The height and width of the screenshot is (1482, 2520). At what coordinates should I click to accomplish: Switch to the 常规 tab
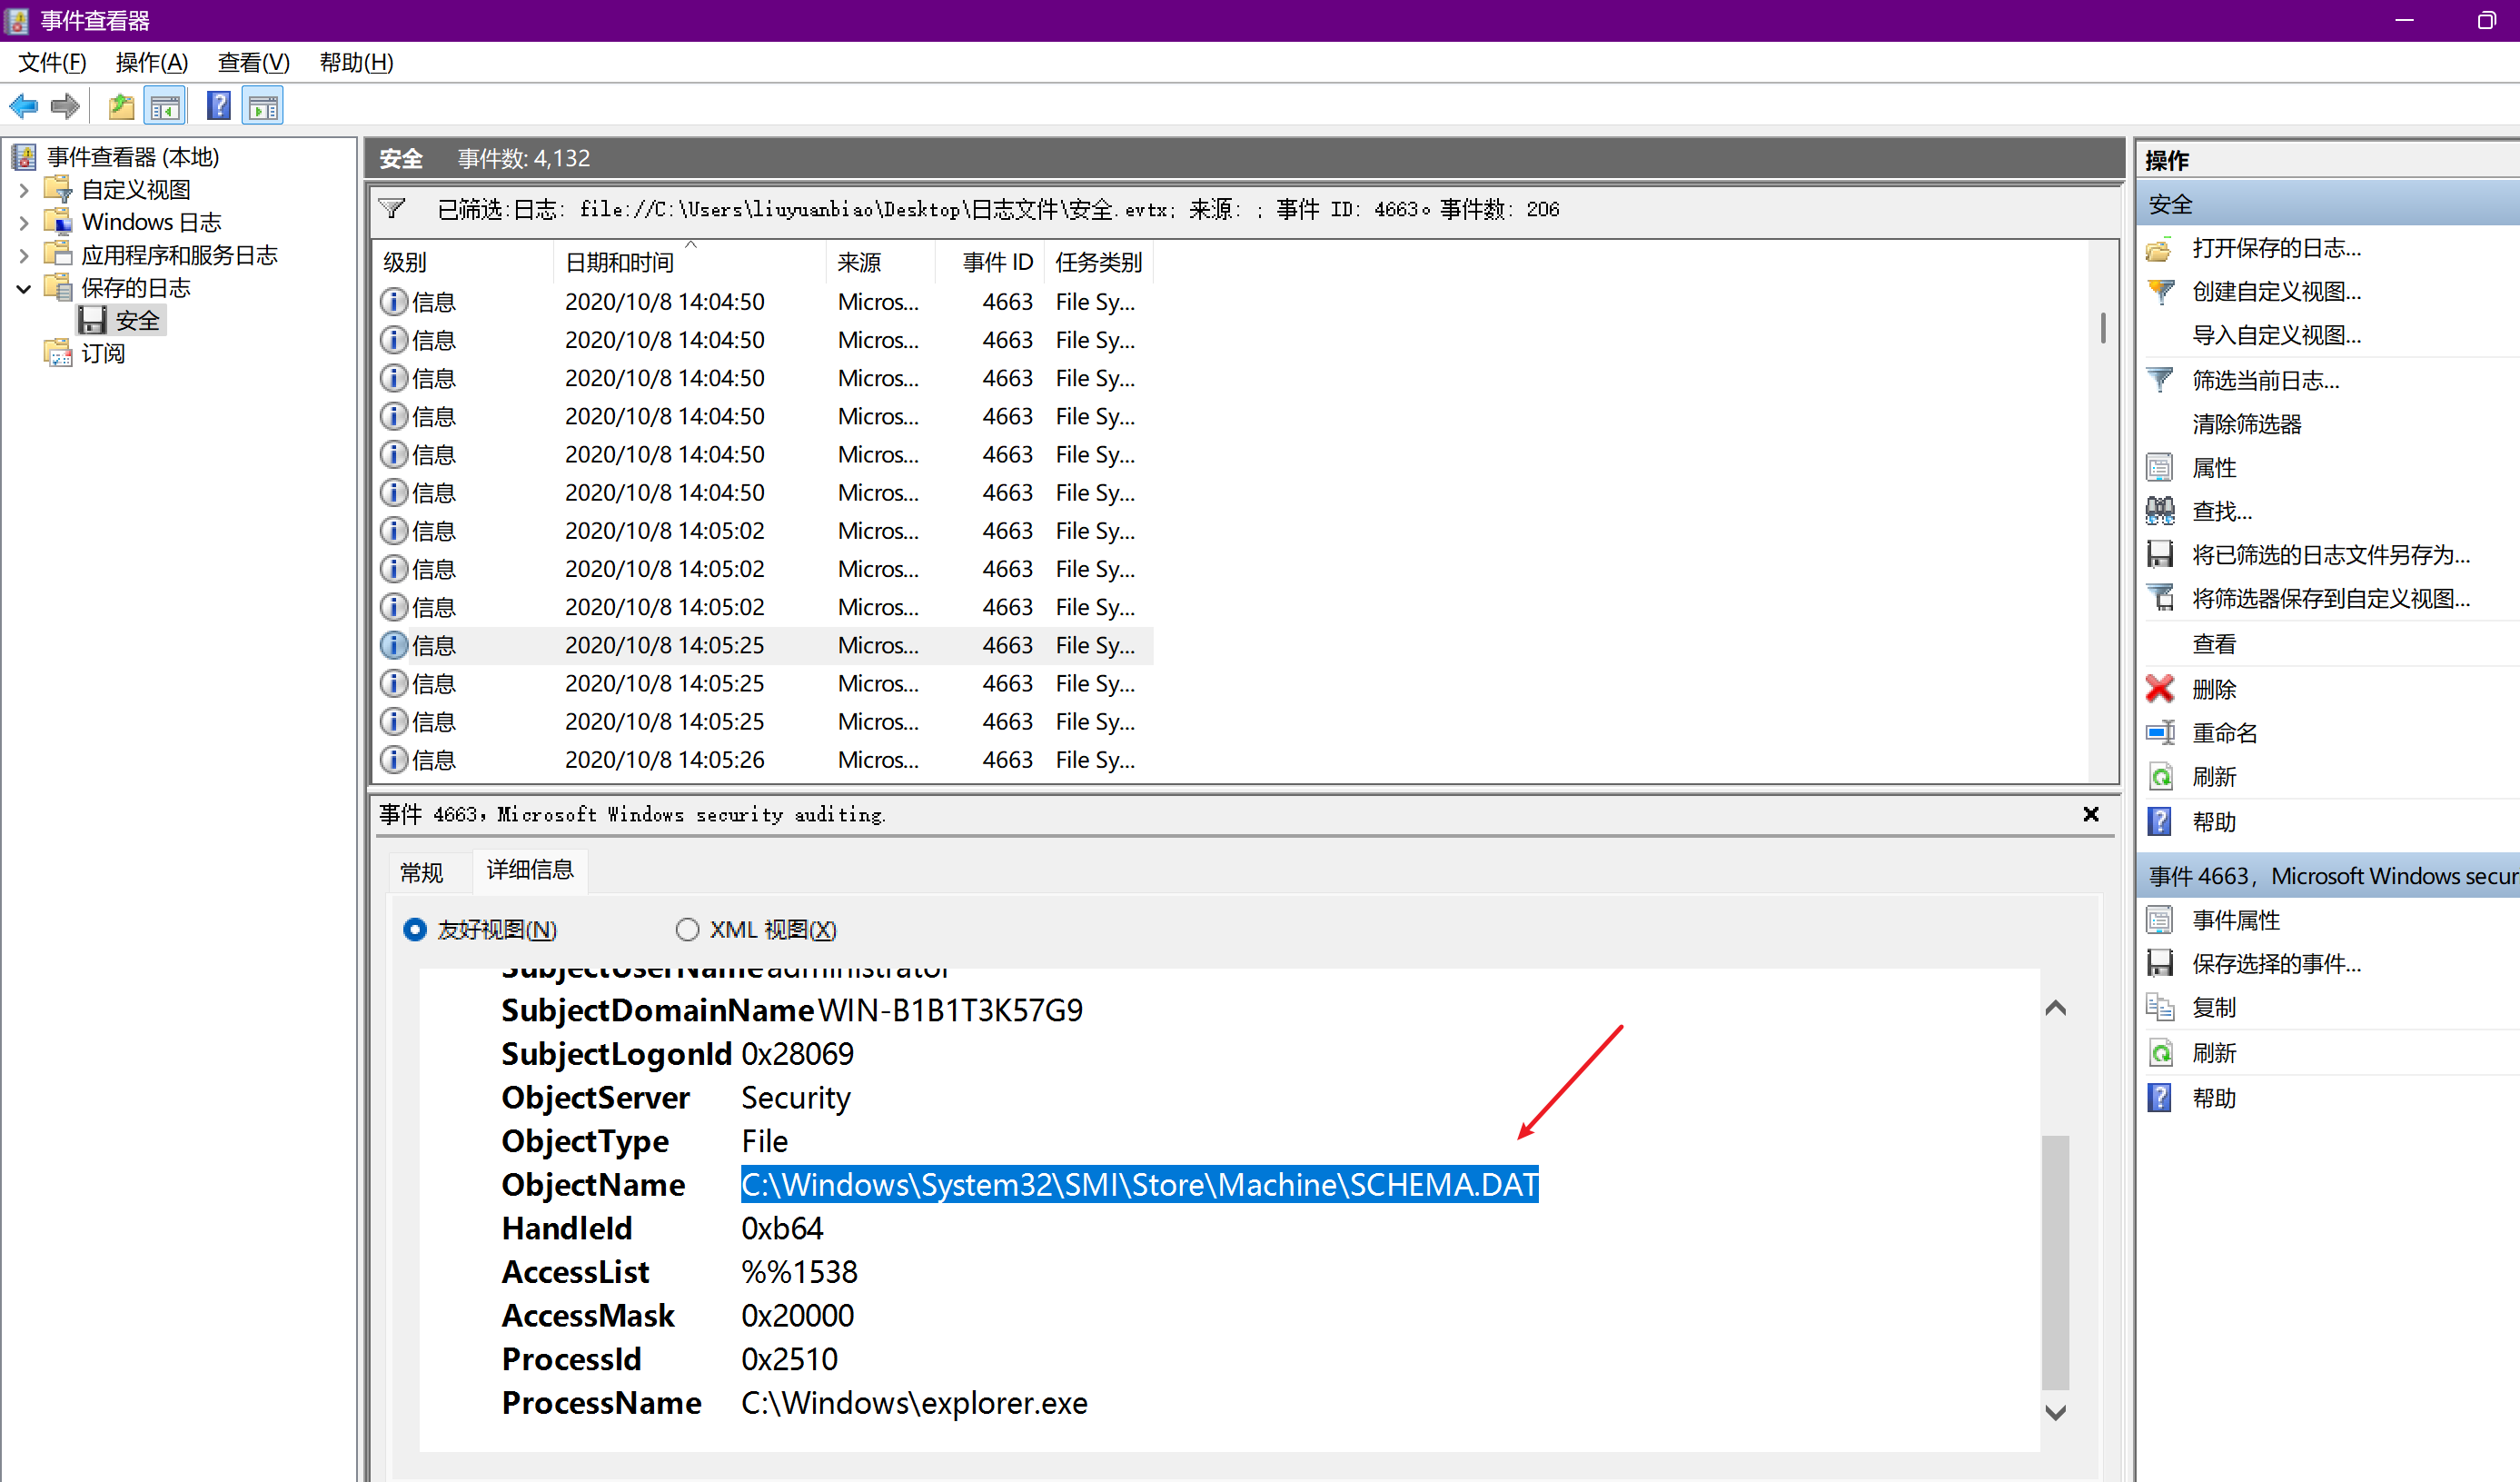tap(421, 872)
